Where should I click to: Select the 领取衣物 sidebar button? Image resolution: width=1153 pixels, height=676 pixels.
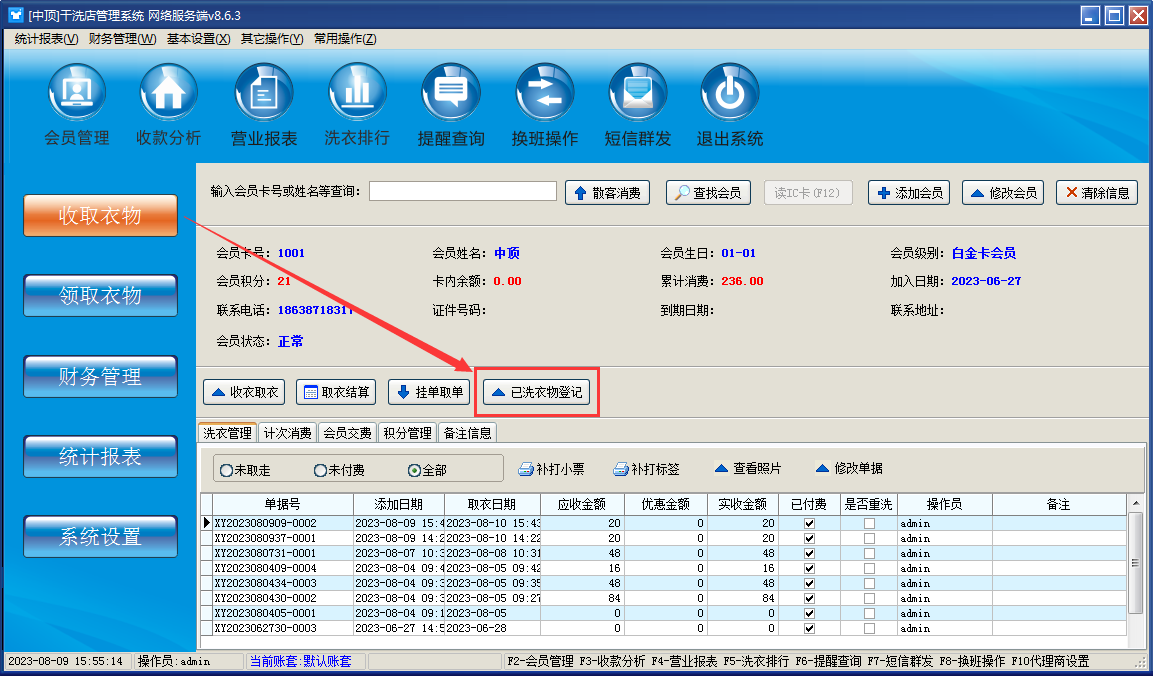100,295
